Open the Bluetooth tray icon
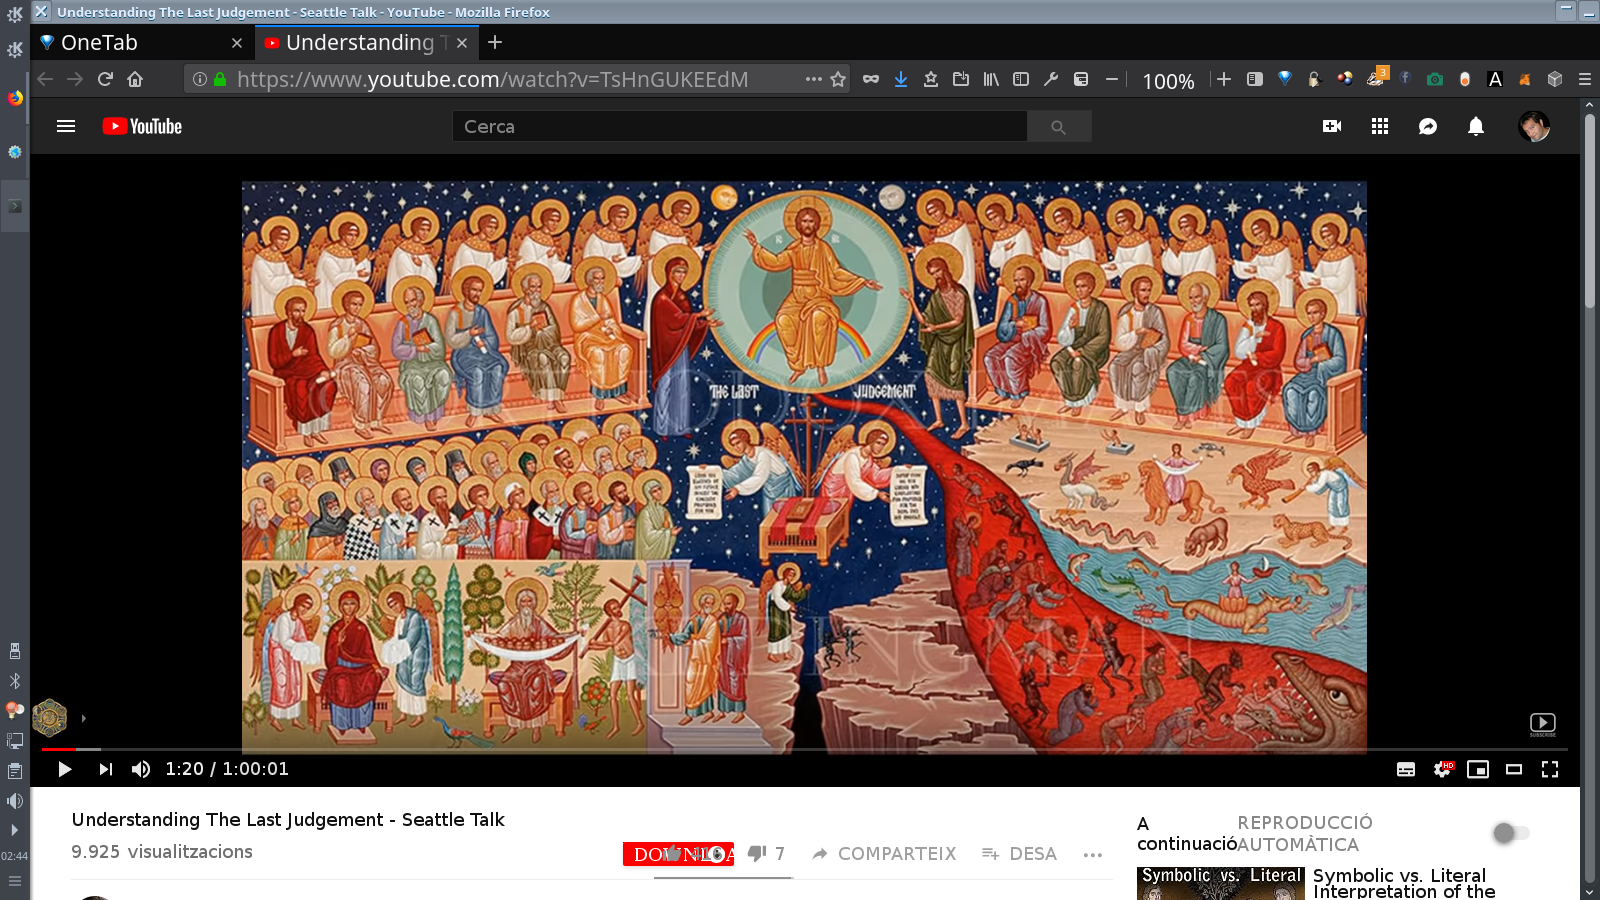Viewport: 1600px width, 900px height. click(15, 681)
